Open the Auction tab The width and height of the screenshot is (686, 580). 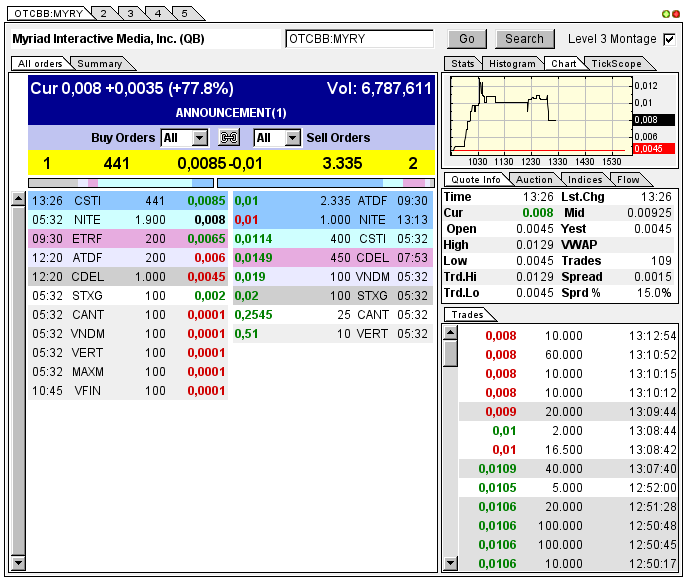pyautogui.click(x=534, y=179)
